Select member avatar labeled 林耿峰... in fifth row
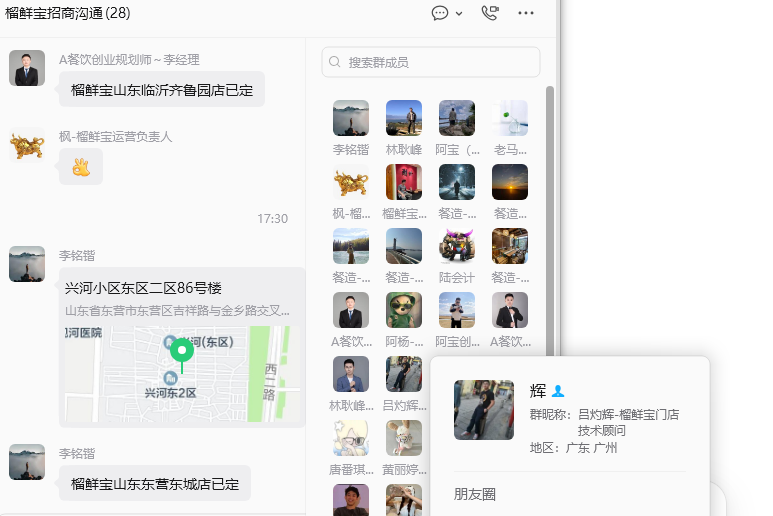 [351, 375]
